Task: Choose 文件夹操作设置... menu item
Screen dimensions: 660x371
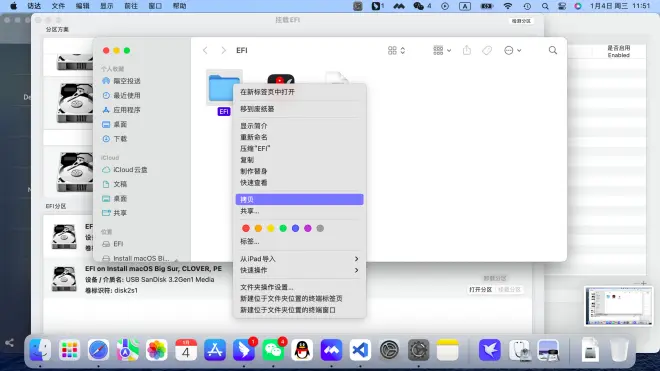Action: (299, 287)
